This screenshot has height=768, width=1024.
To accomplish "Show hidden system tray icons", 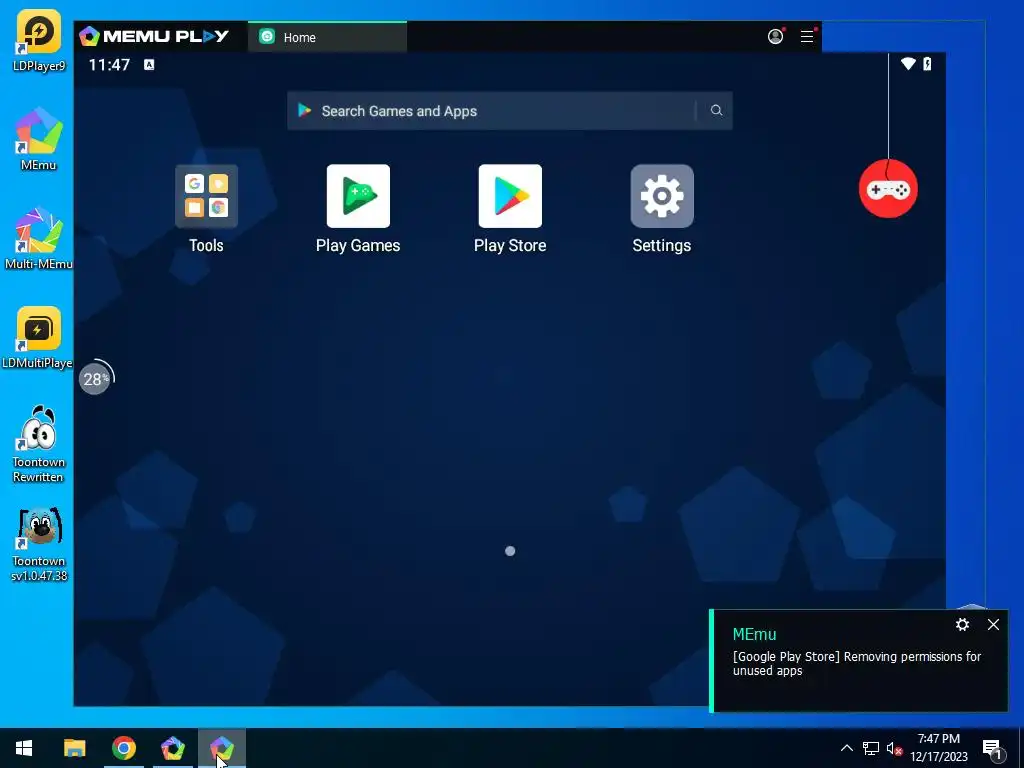I will 846,748.
